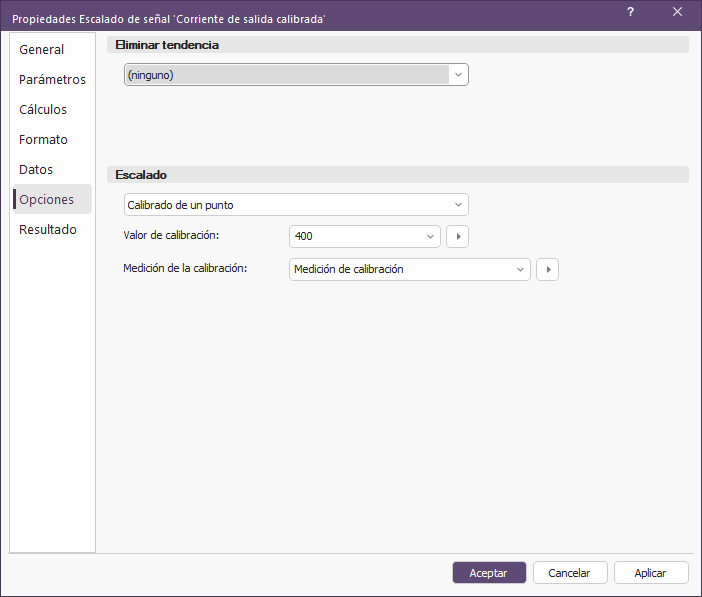
Task: Select the Formato tab
Action: point(44,140)
